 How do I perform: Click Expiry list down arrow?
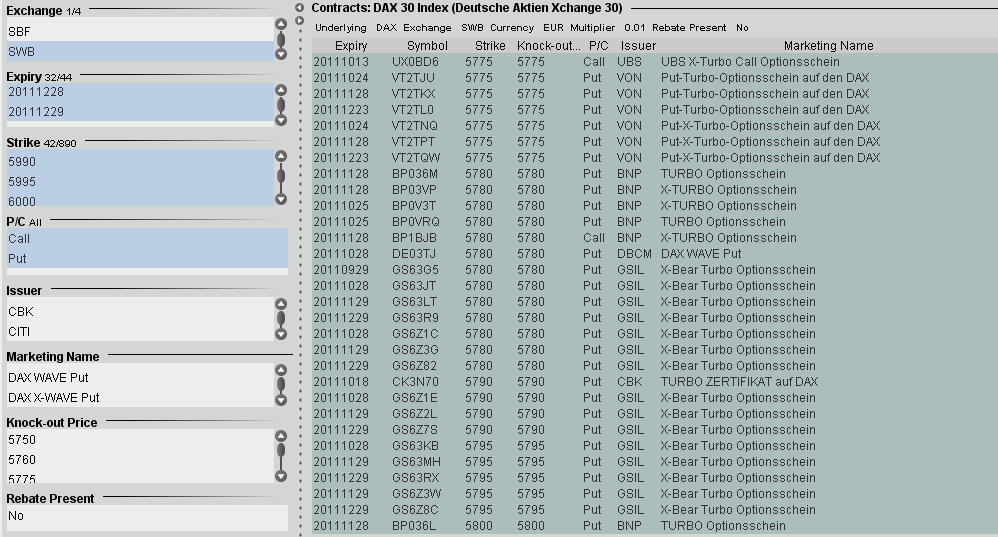[x=281, y=120]
